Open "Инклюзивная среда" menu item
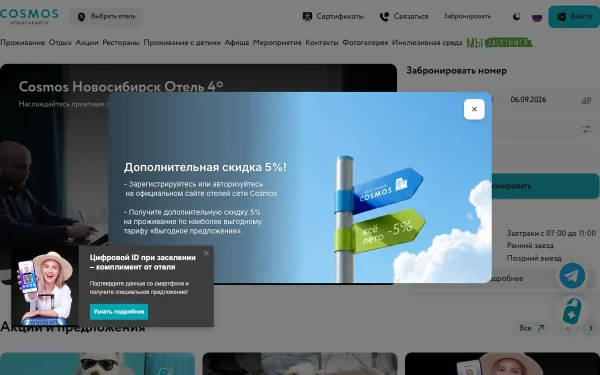 click(427, 42)
